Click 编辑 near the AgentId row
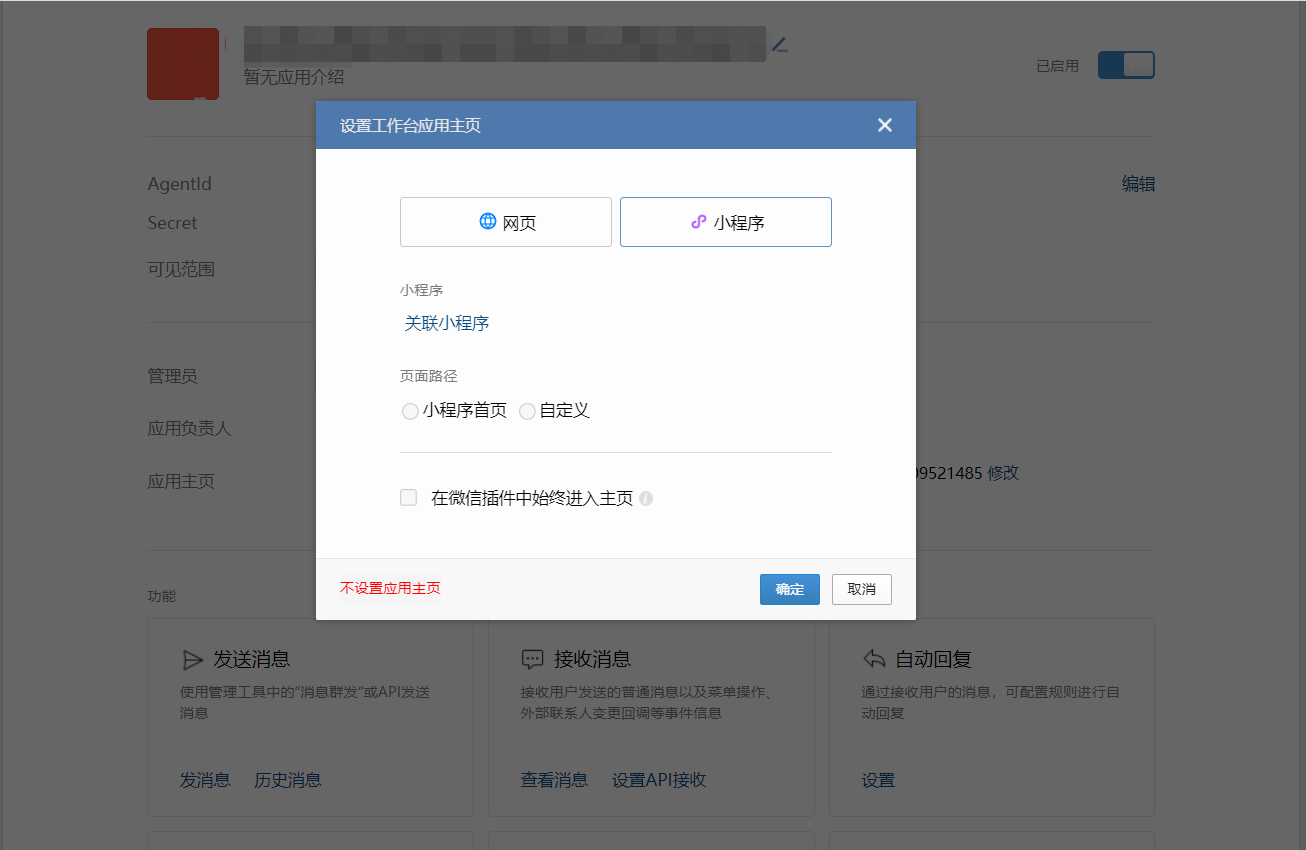 (x=1138, y=183)
